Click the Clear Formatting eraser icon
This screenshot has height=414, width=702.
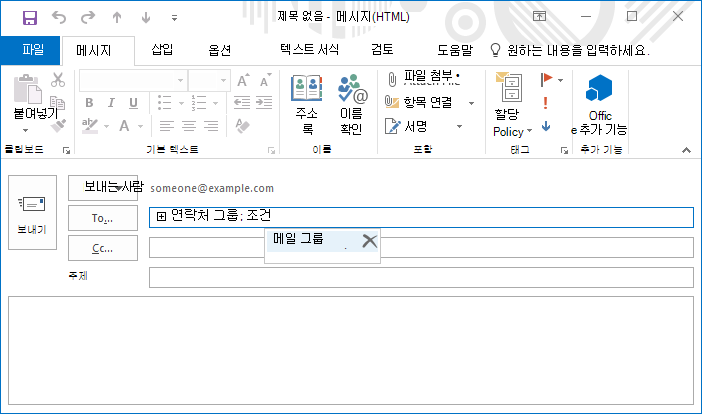point(242,126)
